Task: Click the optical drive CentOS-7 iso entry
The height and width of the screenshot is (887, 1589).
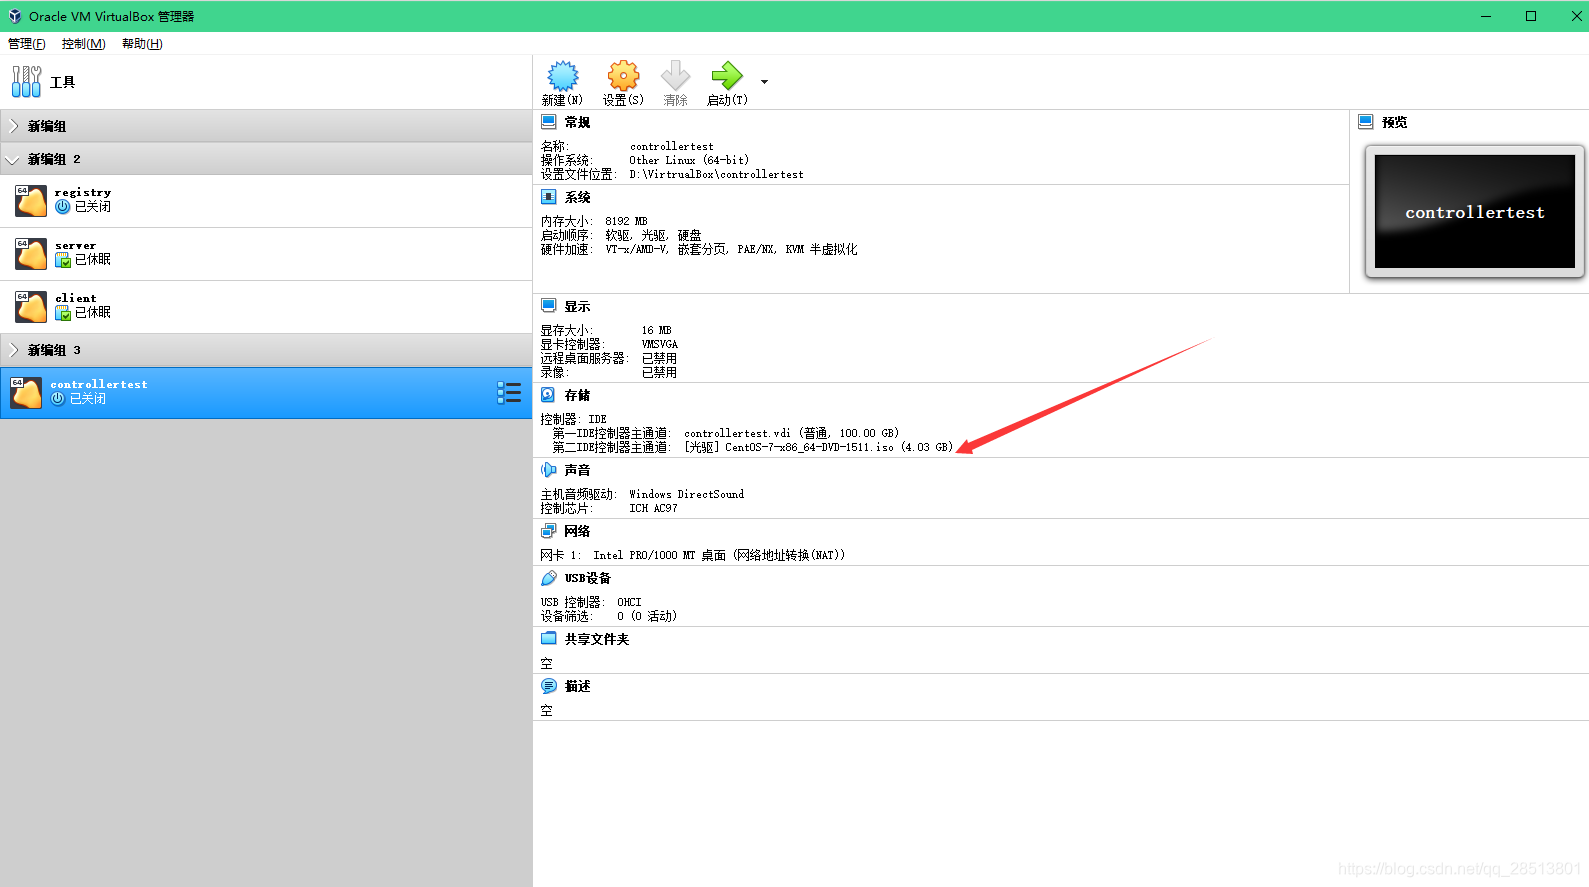Action: tap(818, 447)
